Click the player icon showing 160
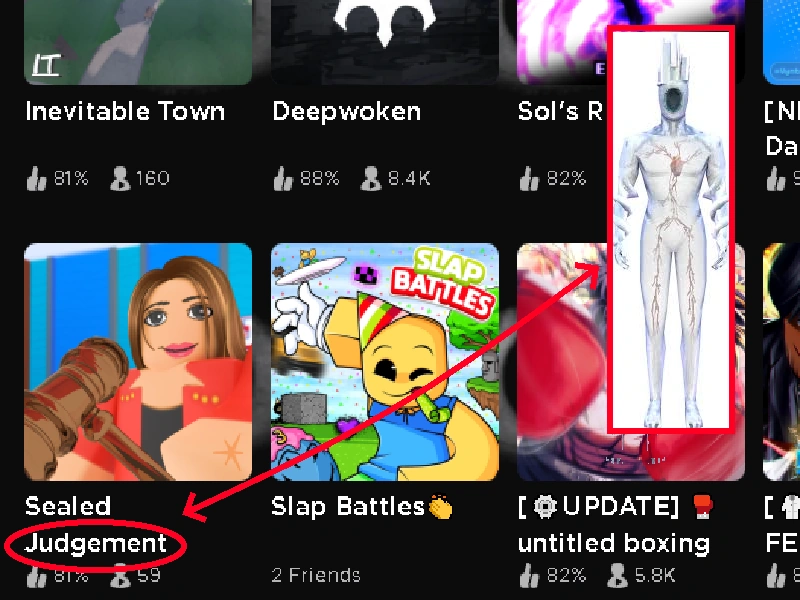The height and width of the screenshot is (600, 800). coord(120,179)
